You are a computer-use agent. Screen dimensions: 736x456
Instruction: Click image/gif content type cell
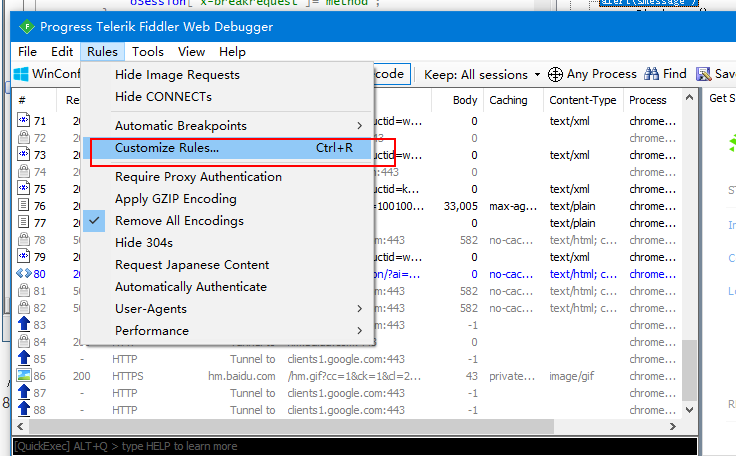pyautogui.click(x=572, y=376)
